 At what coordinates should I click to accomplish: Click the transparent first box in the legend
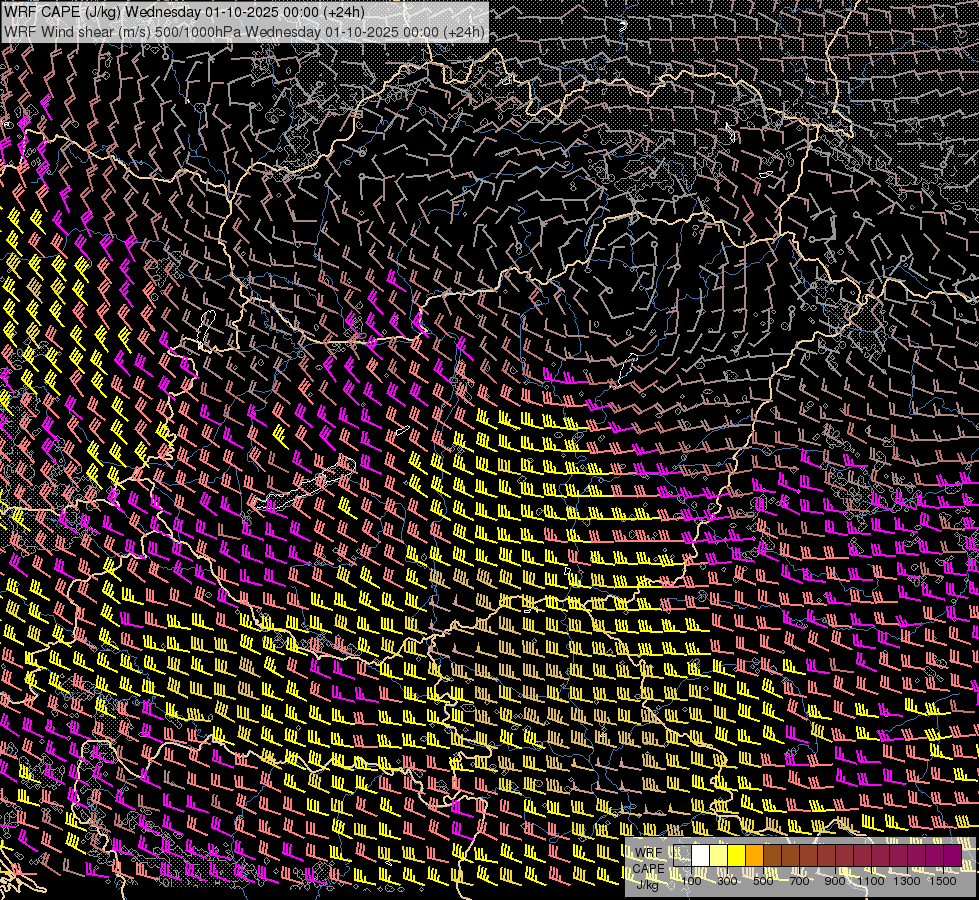click(x=682, y=855)
